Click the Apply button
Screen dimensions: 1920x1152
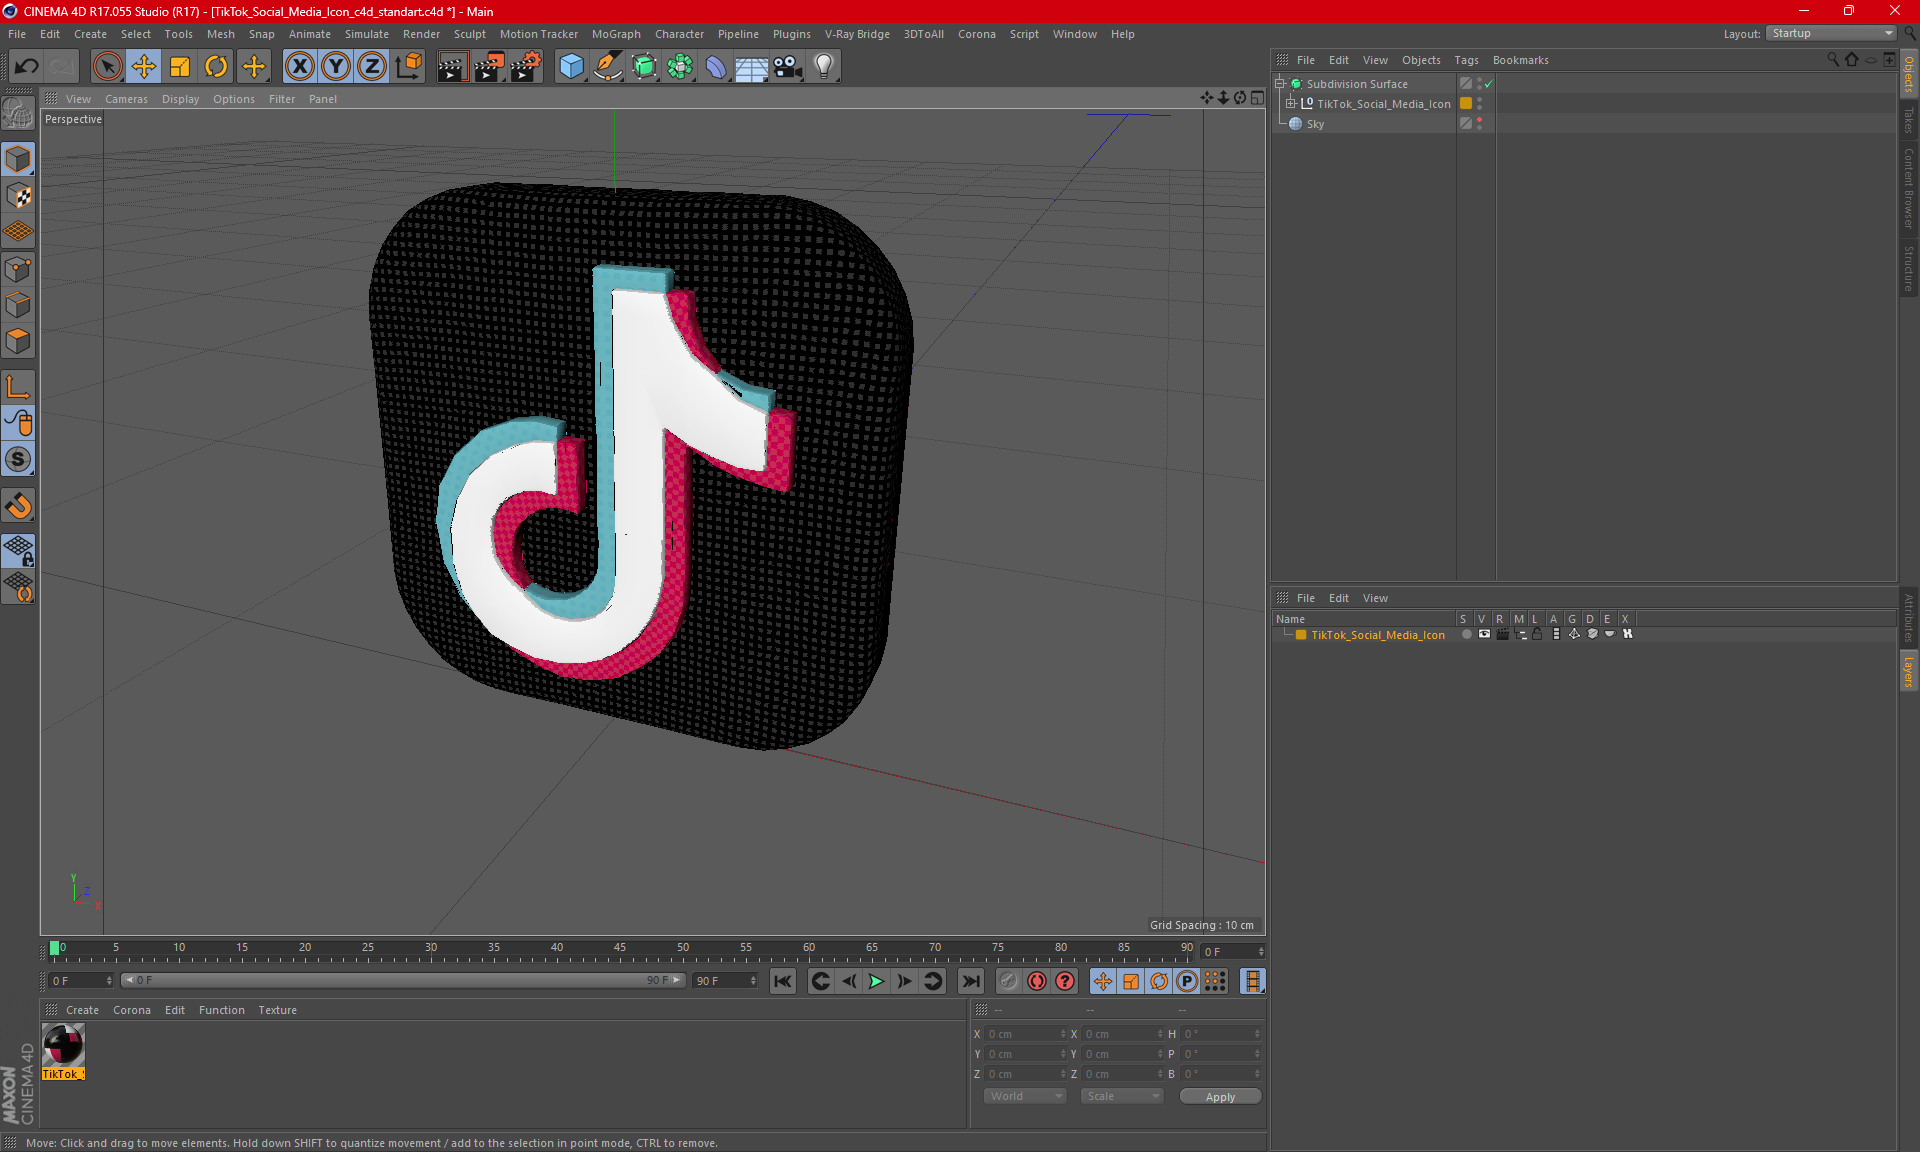(1220, 1097)
